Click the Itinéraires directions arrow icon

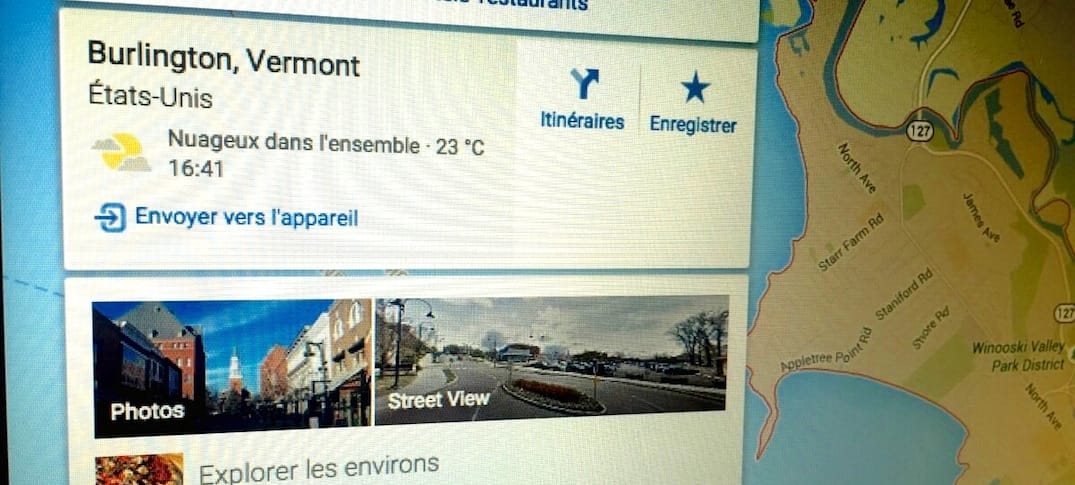[585, 84]
